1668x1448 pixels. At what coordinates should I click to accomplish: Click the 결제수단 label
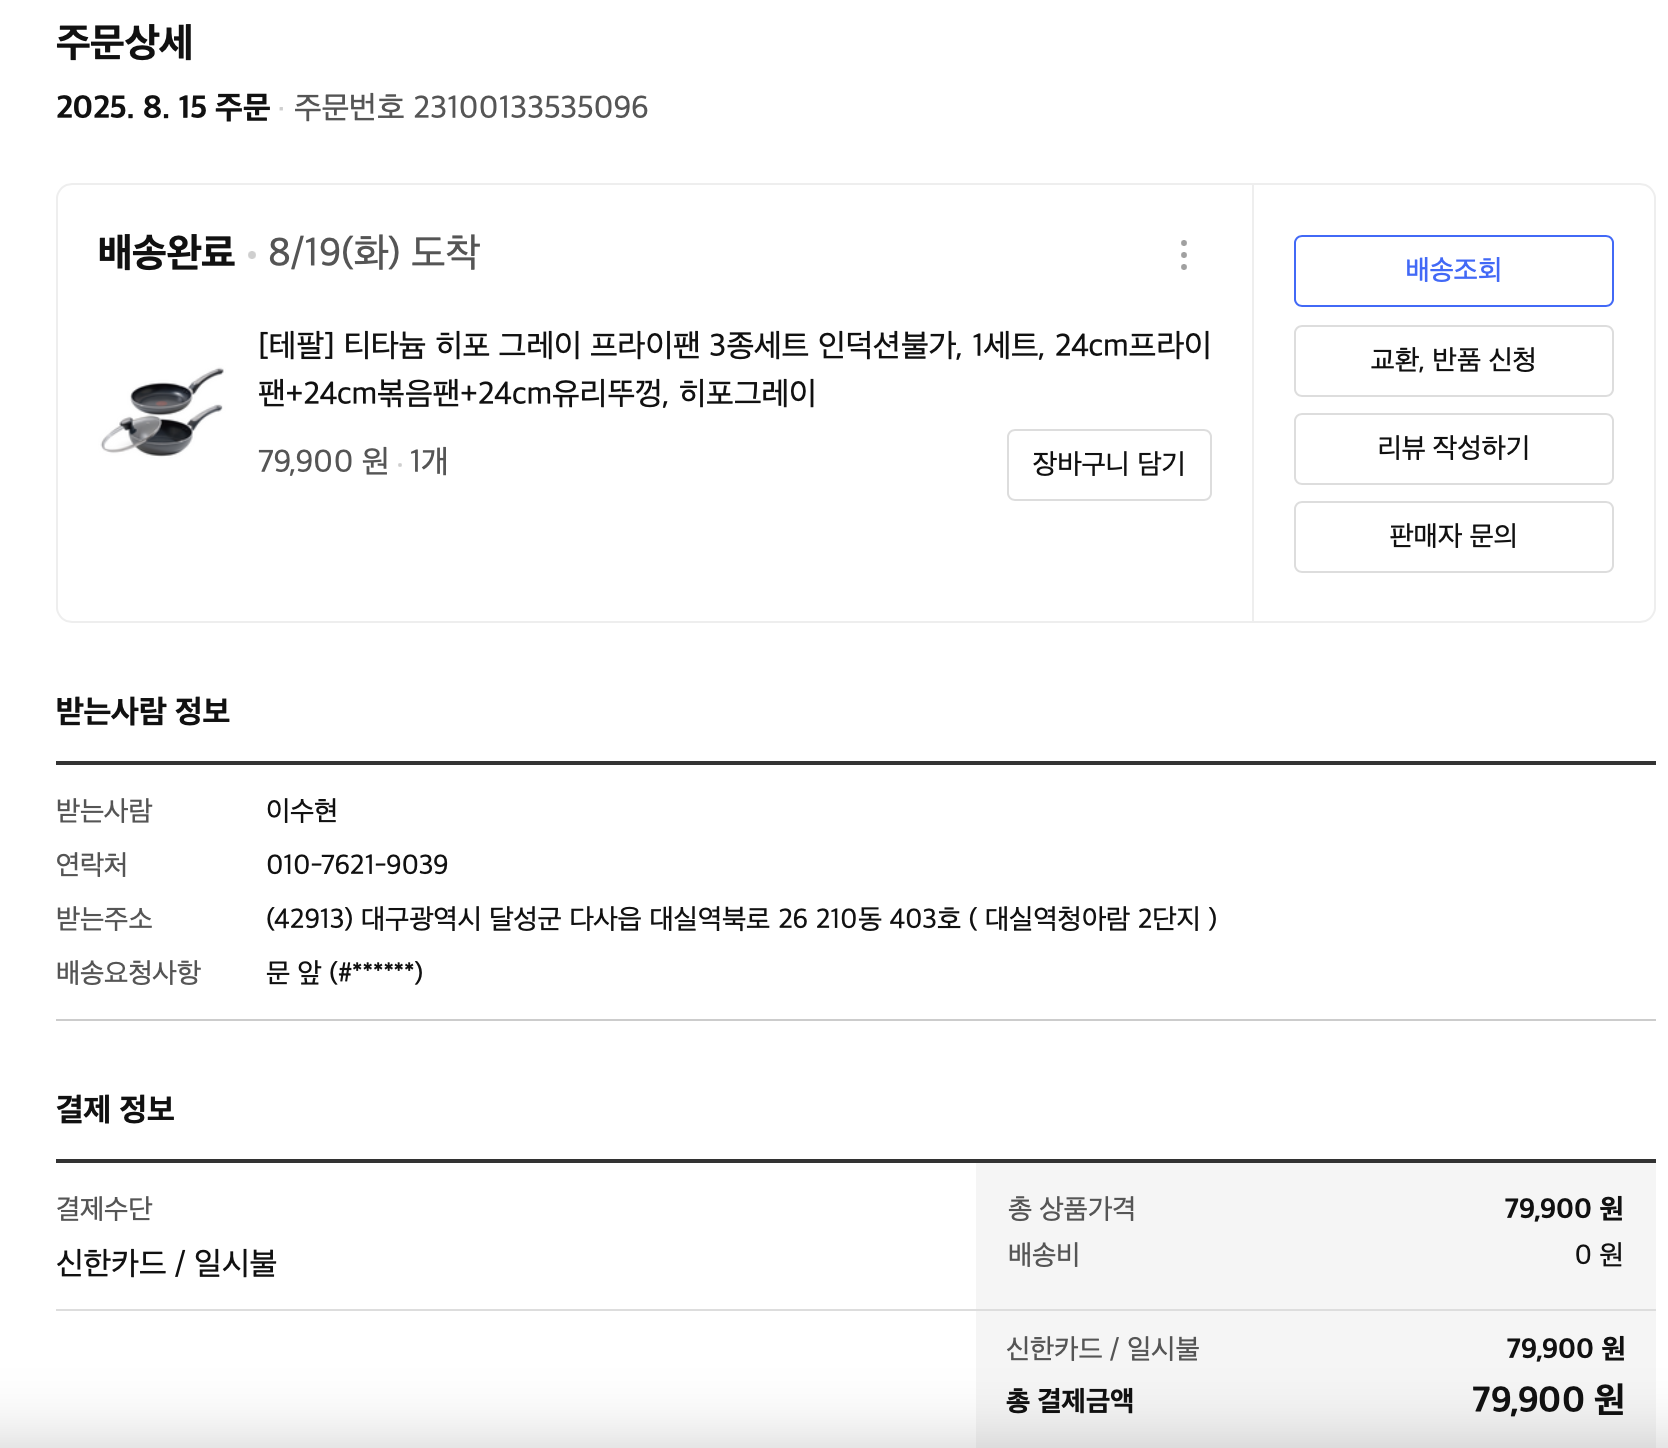tap(104, 1208)
